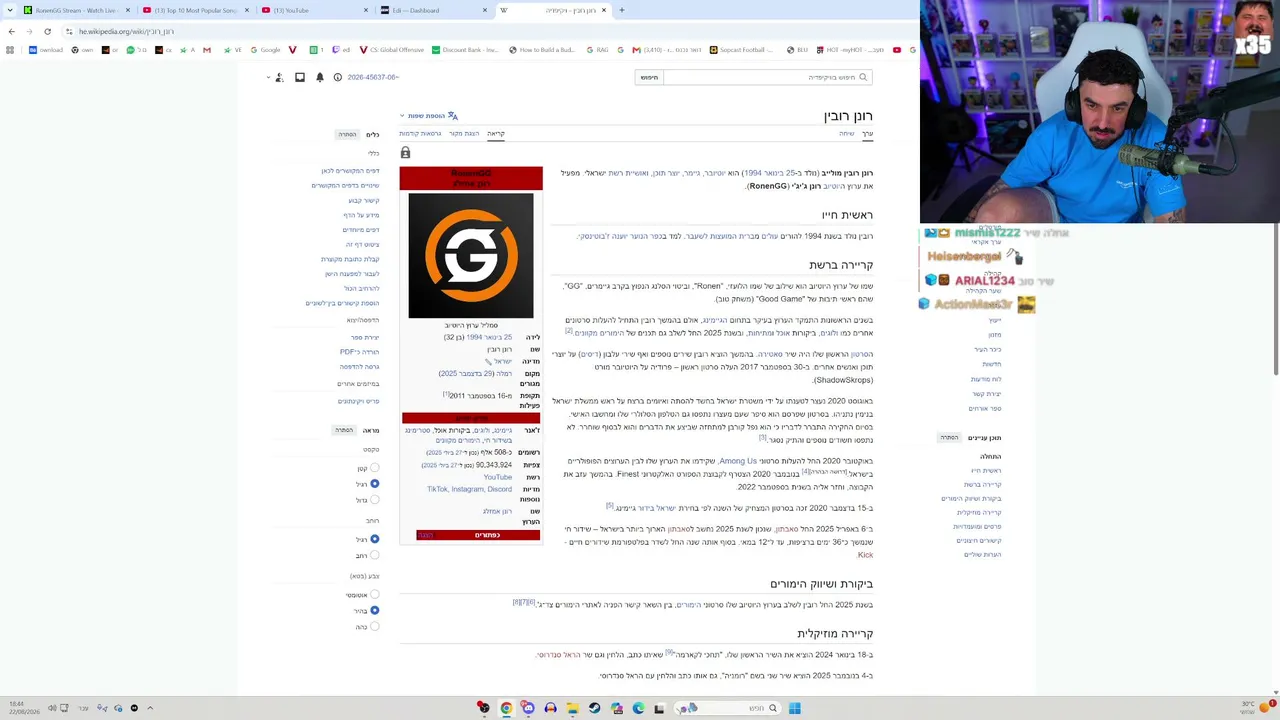Expand the add languages dropdown arrow
Image resolution: width=1280 pixels, height=720 pixels.
402,116
